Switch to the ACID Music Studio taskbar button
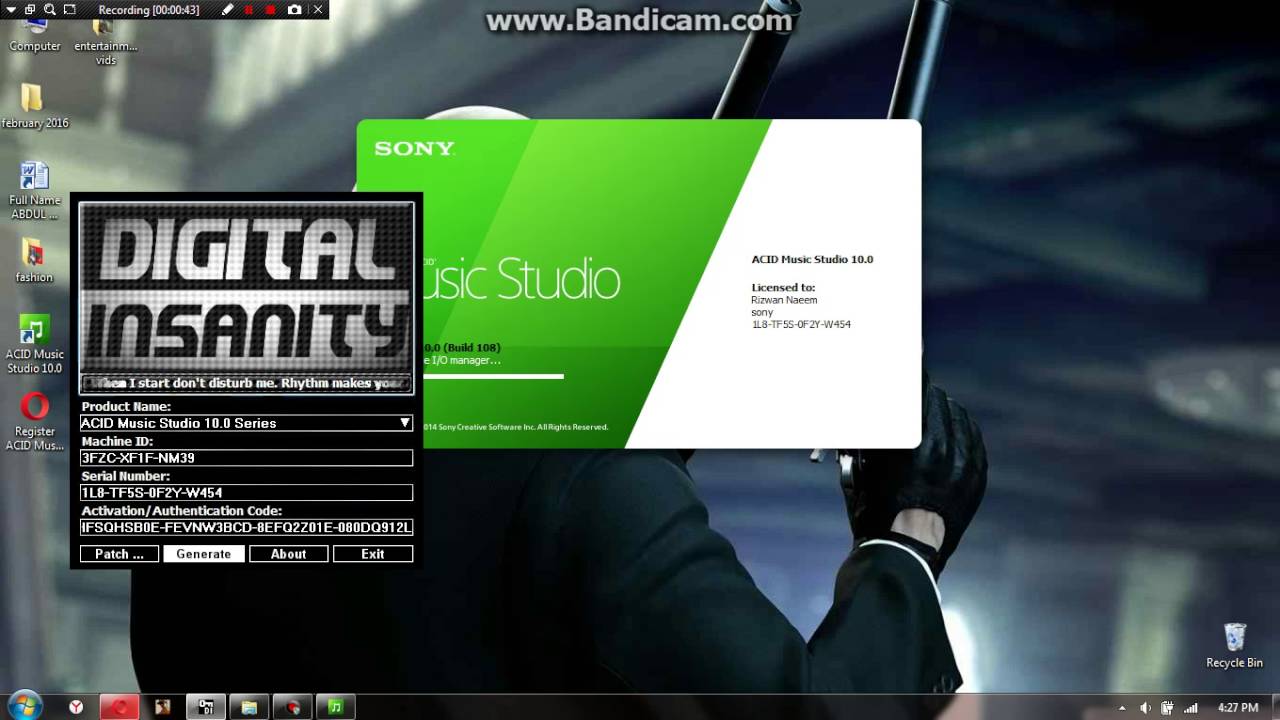The image size is (1280, 720). click(x=335, y=707)
